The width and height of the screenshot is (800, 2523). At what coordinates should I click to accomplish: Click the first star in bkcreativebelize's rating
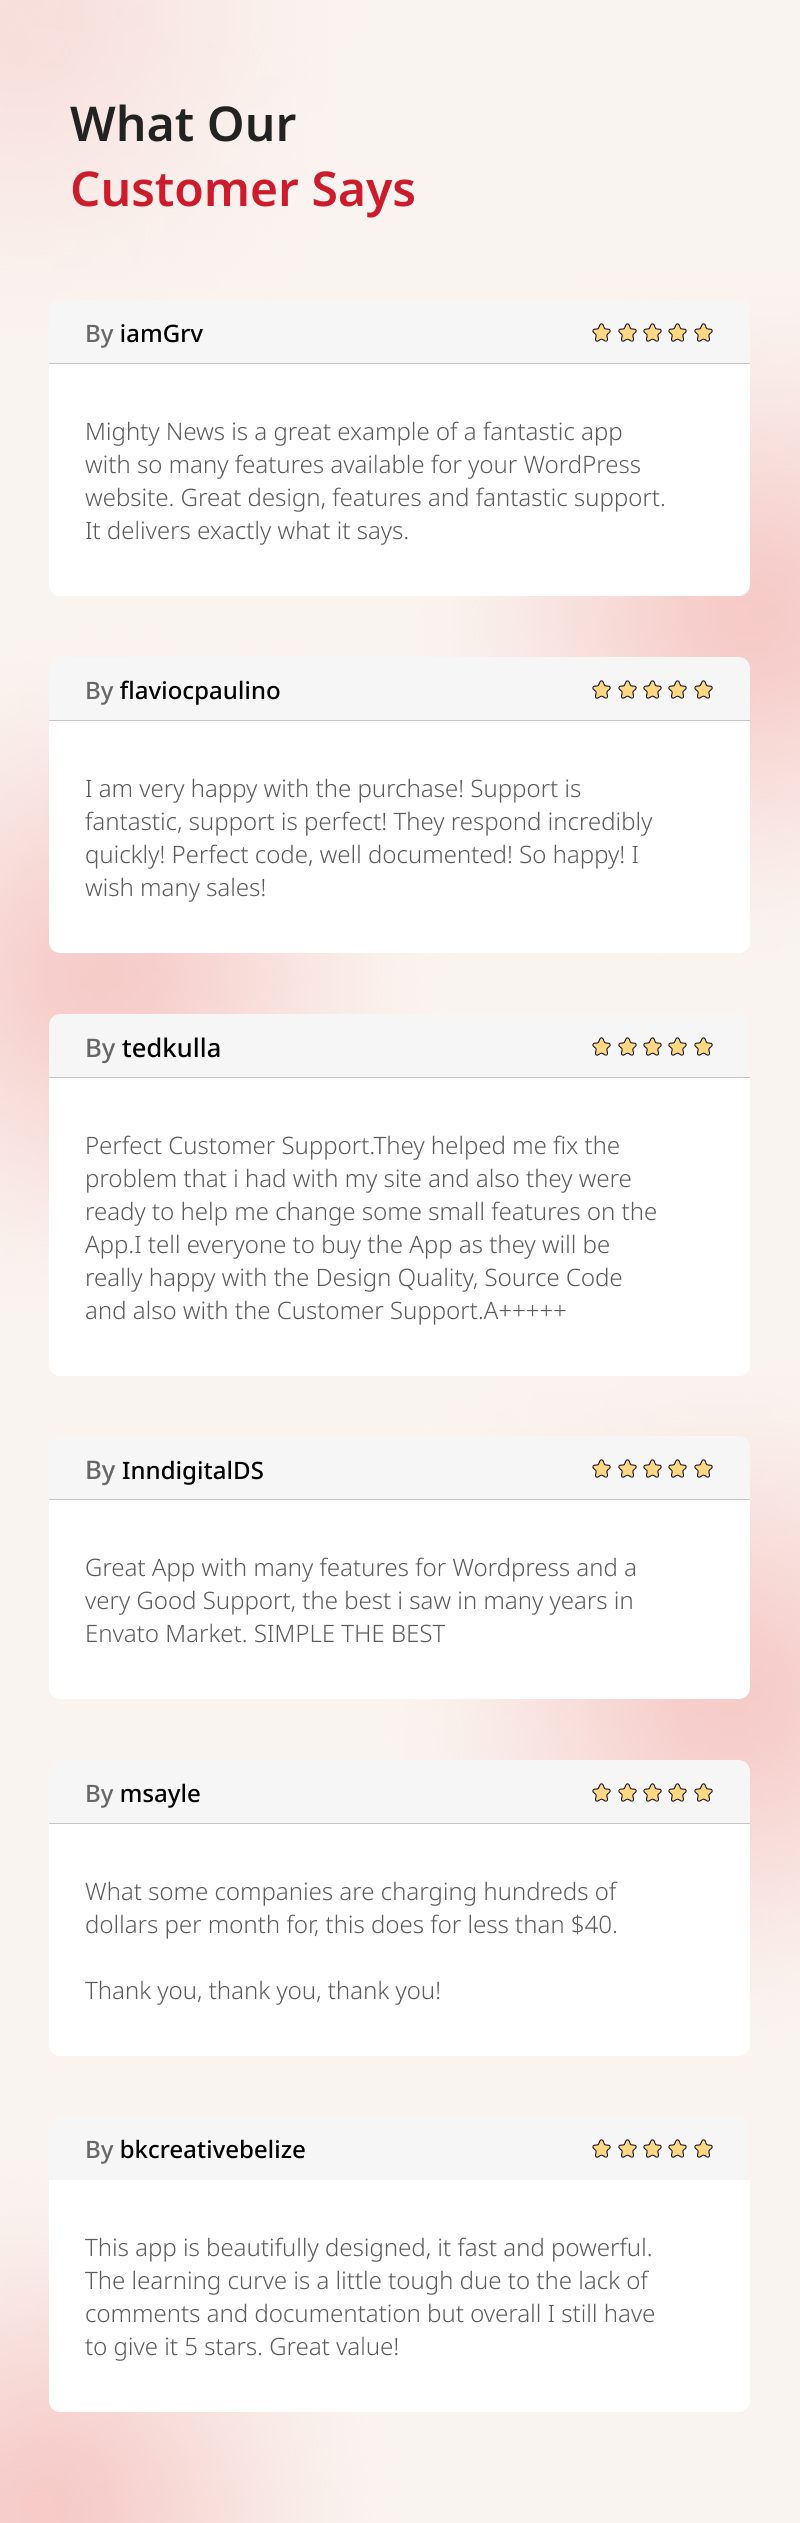(x=601, y=2149)
